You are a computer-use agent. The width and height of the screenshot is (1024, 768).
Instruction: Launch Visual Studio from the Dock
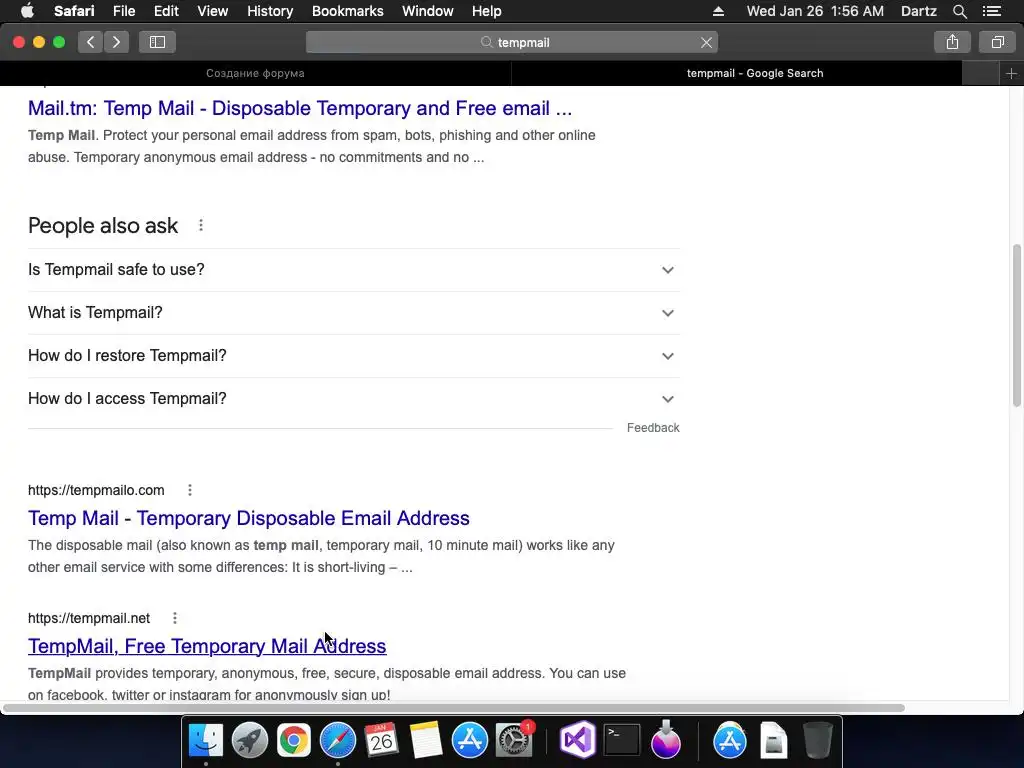click(x=578, y=741)
